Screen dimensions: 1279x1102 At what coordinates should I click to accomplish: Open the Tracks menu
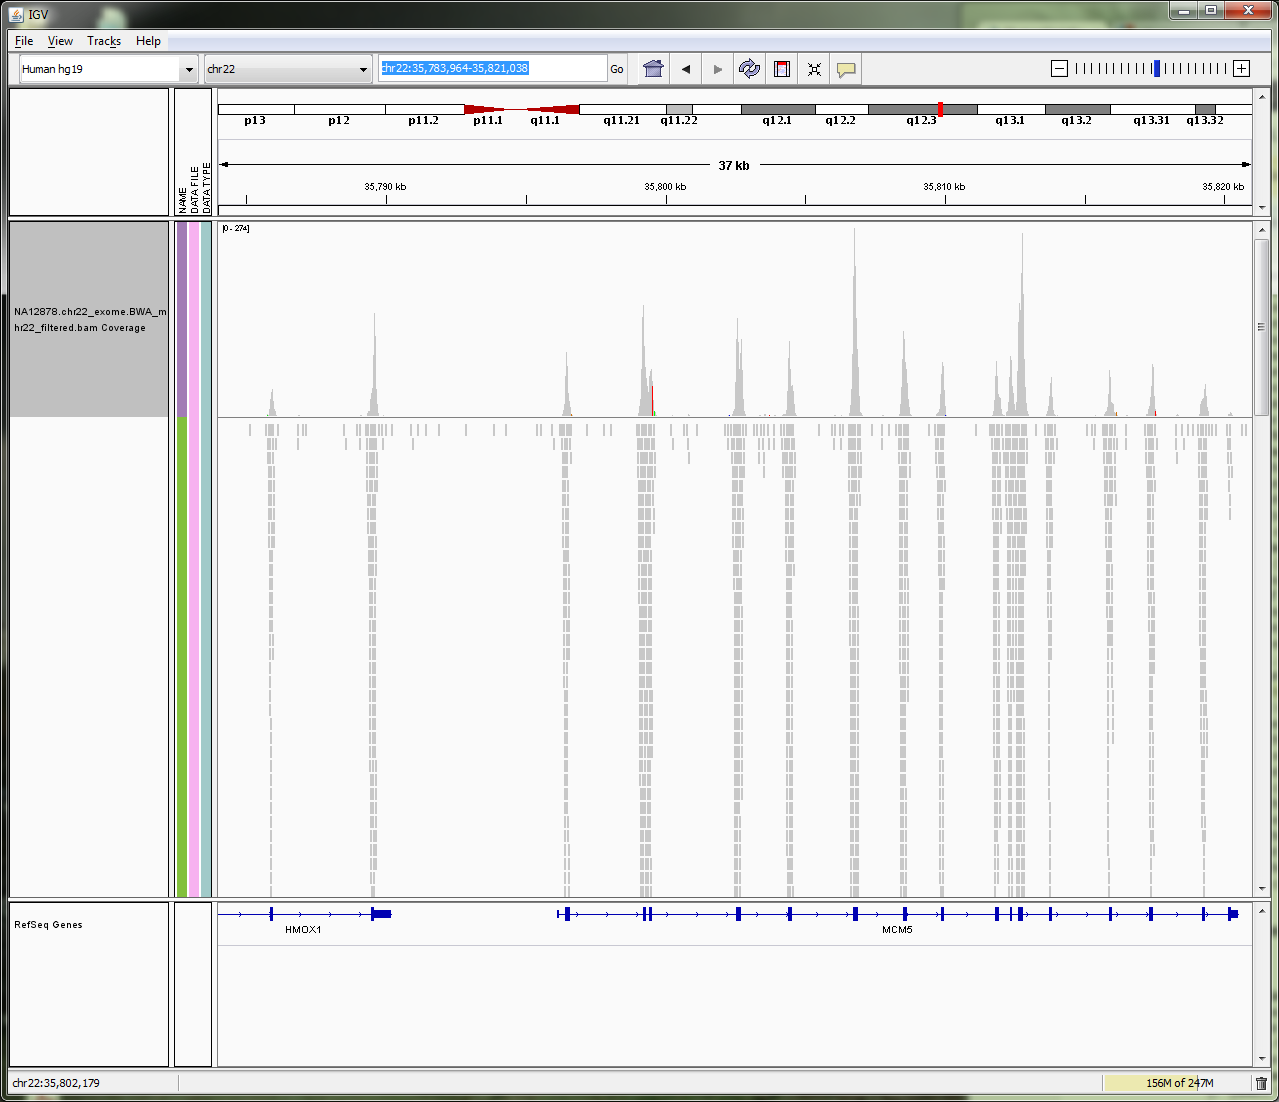tap(104, 41)
